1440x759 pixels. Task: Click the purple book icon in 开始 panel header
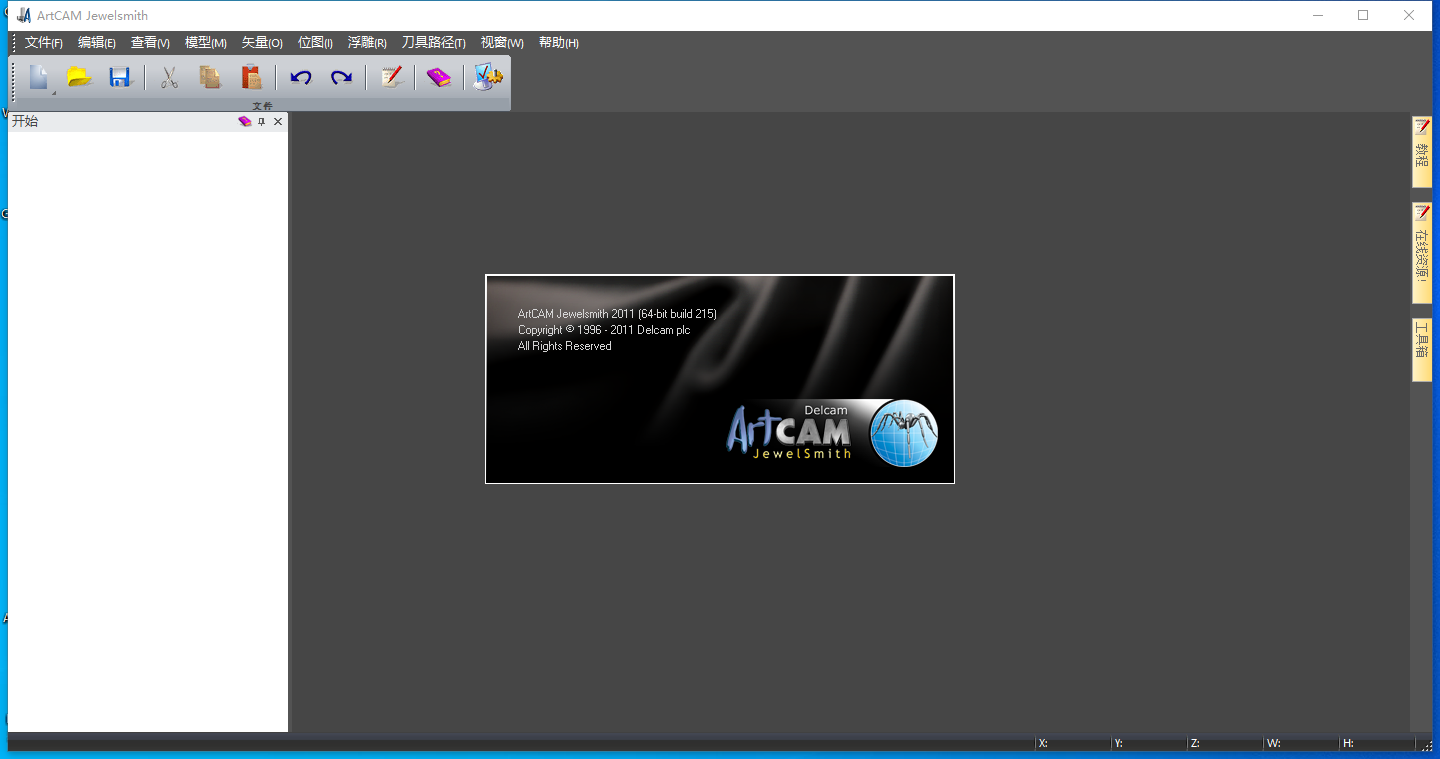pos(245,121)
